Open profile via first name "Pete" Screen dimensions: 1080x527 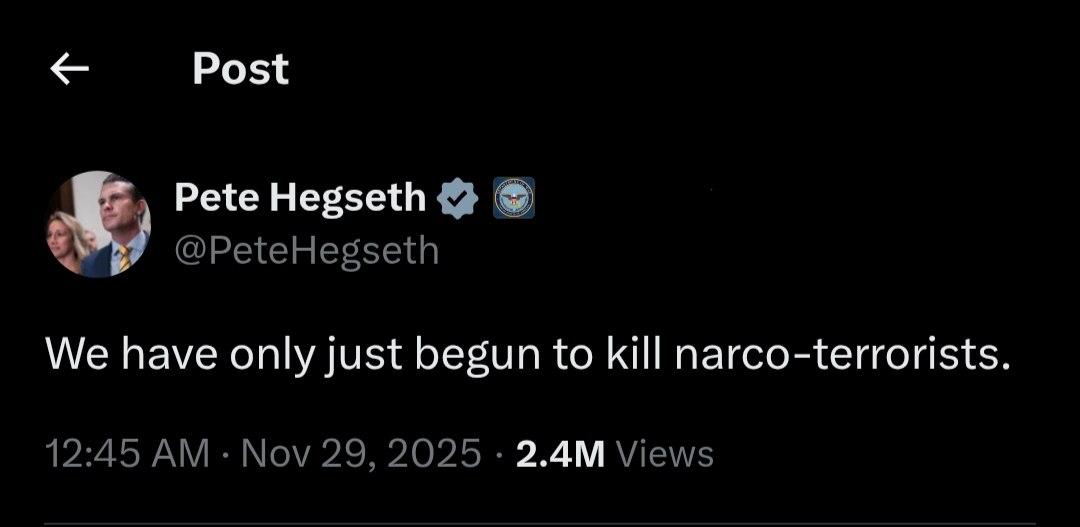(211, 198)
